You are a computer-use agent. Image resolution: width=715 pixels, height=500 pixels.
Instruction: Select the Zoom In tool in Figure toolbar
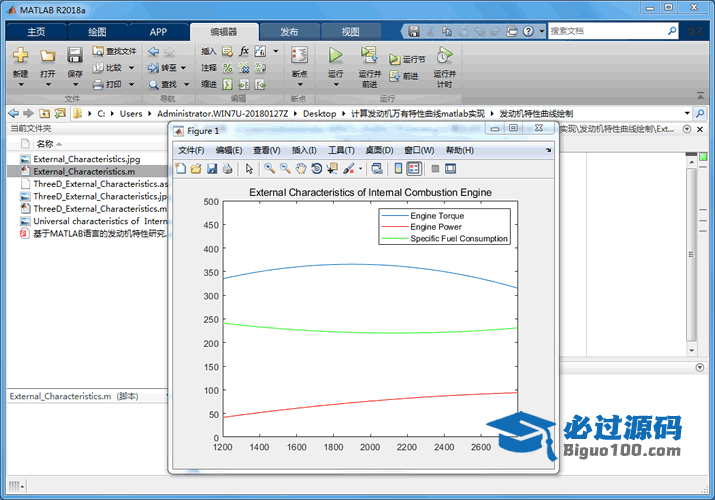point(270,169)
